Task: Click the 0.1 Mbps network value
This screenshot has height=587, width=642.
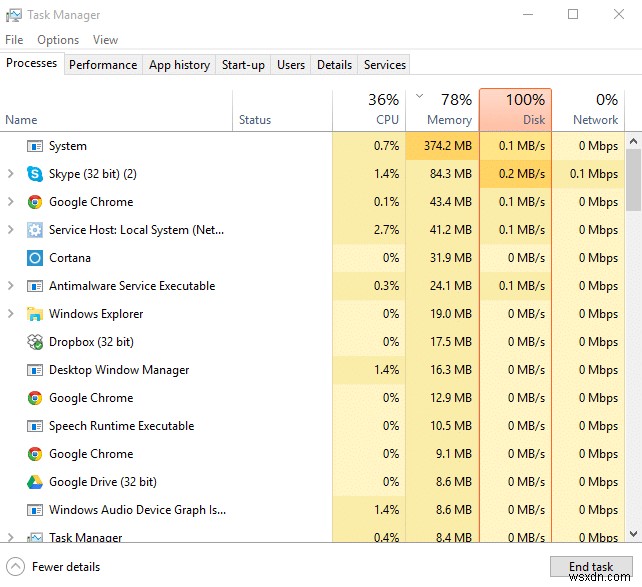Action: tap(594, 174)
